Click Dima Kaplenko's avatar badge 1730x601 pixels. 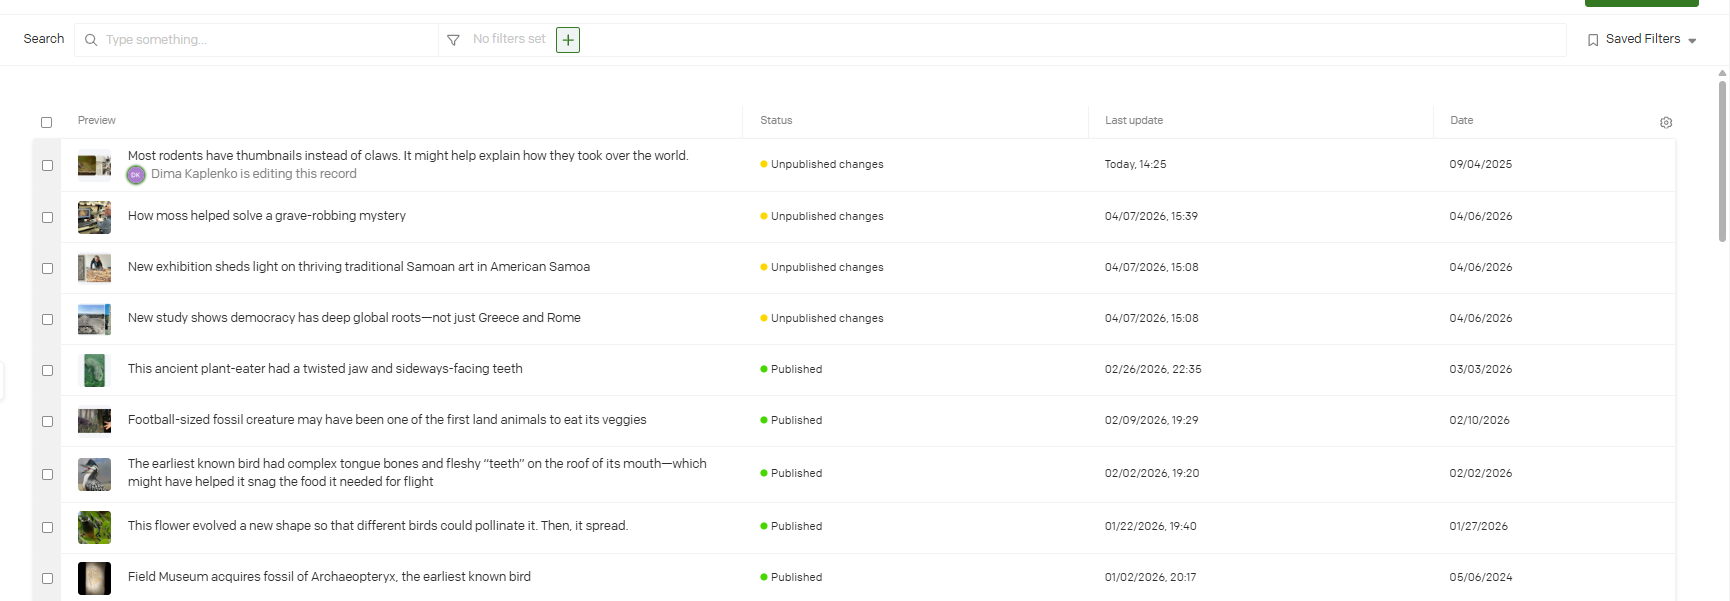[136, 175]
